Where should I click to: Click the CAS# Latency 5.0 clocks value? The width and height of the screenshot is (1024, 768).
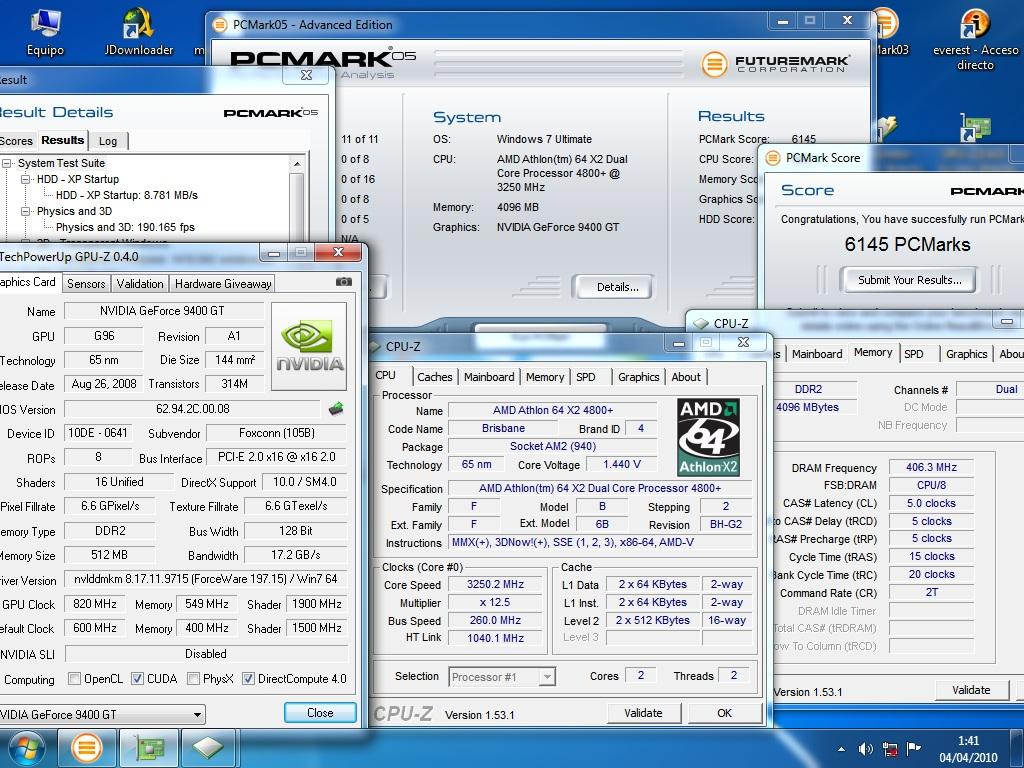click(x=931, y=504)
